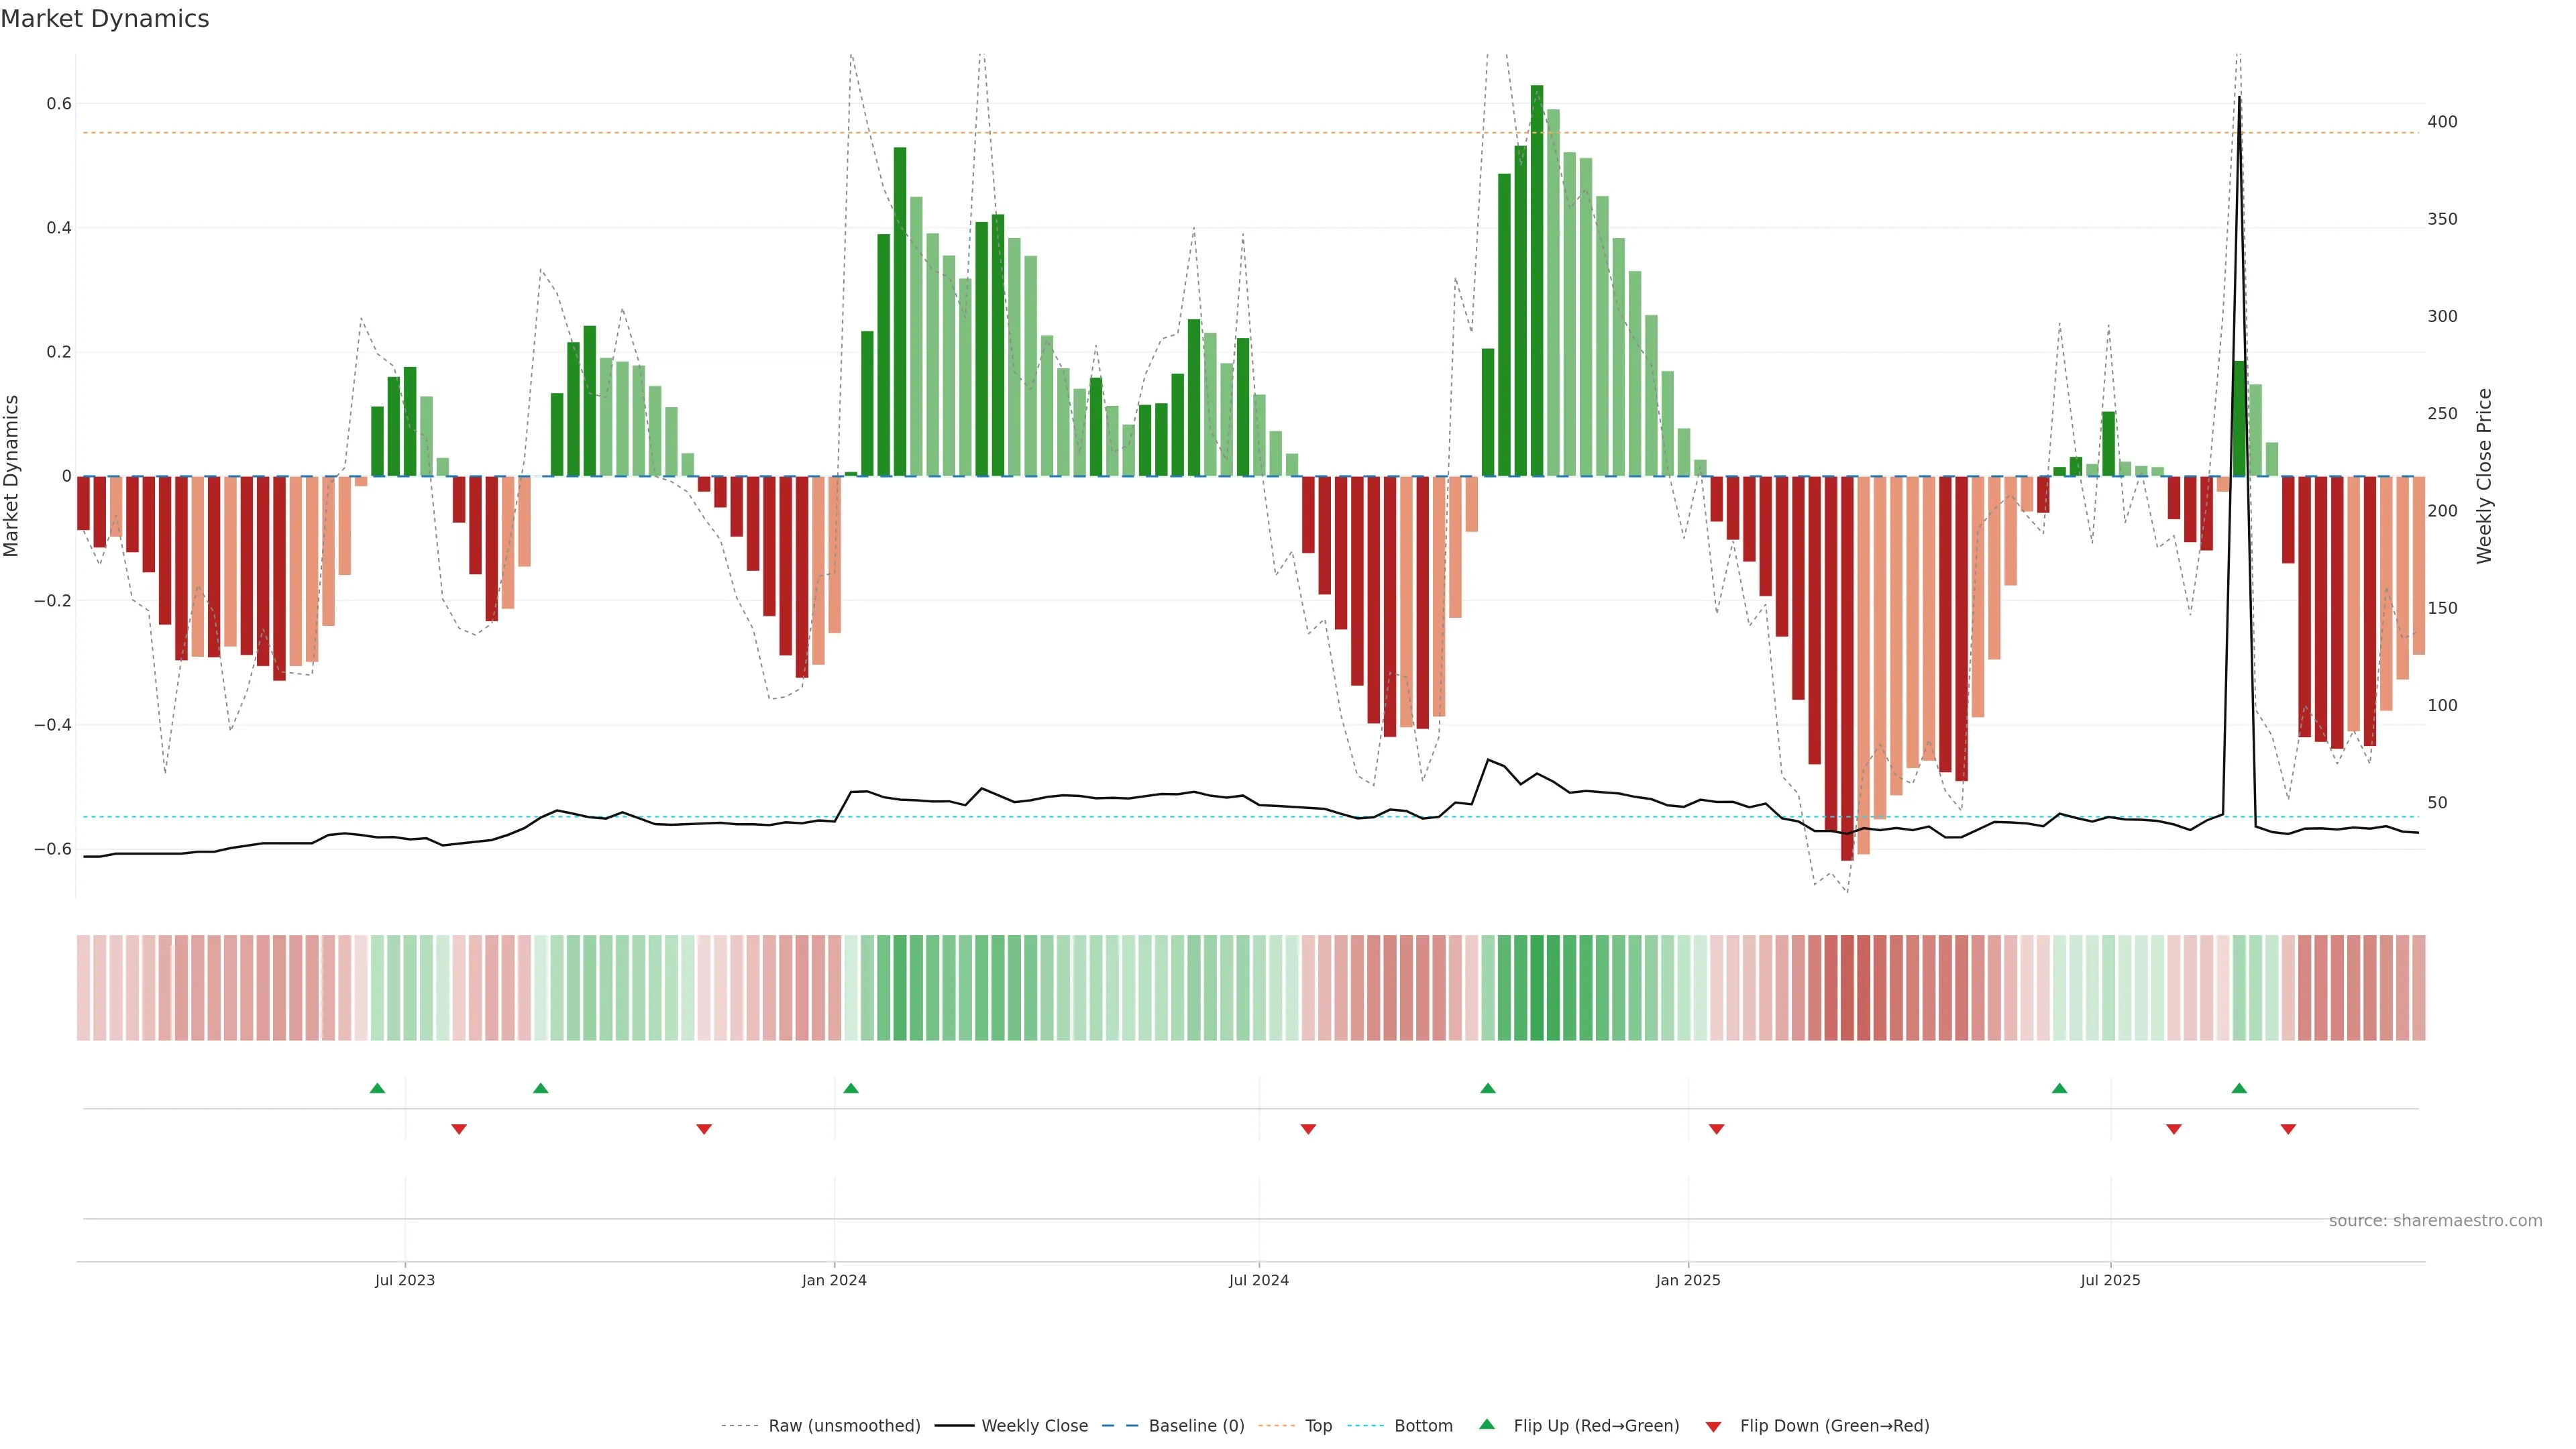Hide the Top threshold legend item

(1318, 1426)
